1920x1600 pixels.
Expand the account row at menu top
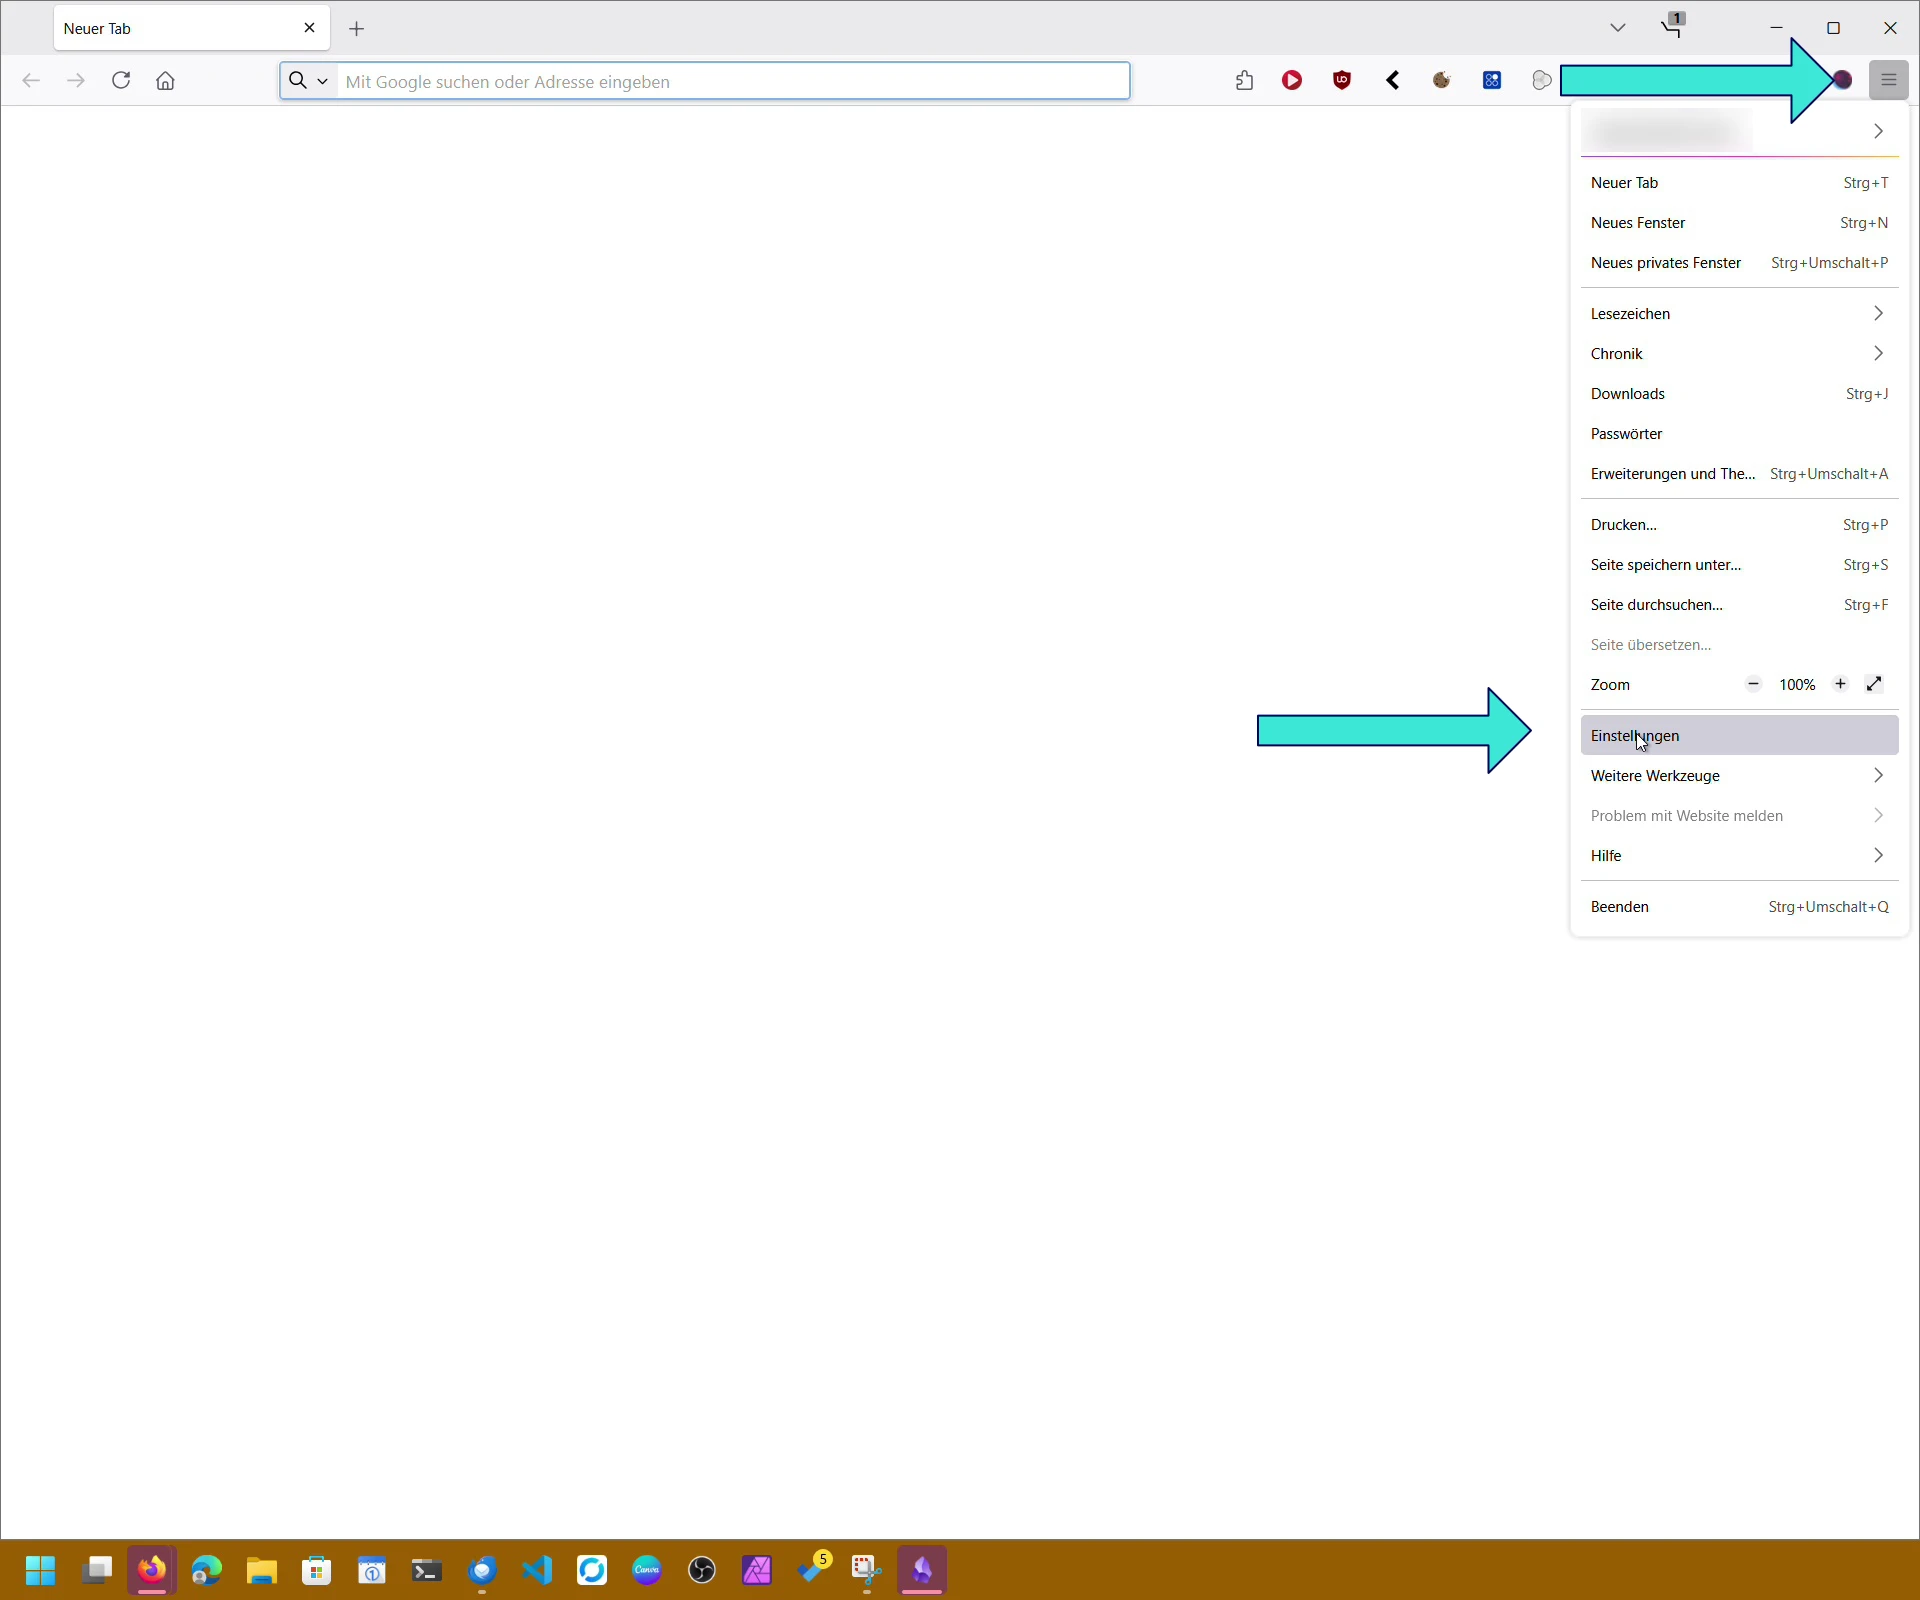pyautogui.click(x=1740, y=131)
